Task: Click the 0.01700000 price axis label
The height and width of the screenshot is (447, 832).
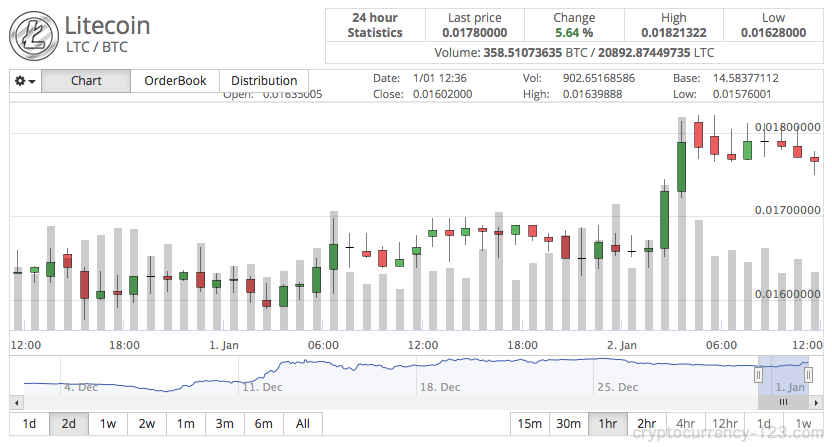Action: coord(787,210)
